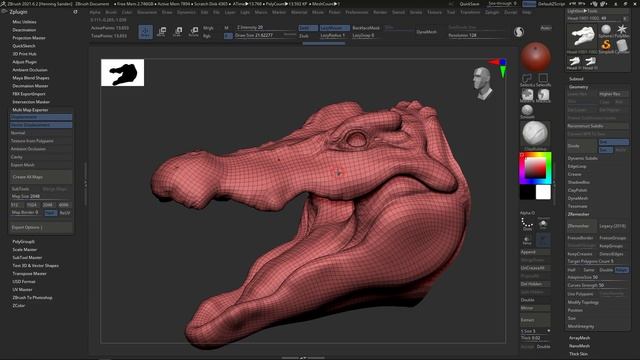Select the white secondary color swatch

(543, 192)
